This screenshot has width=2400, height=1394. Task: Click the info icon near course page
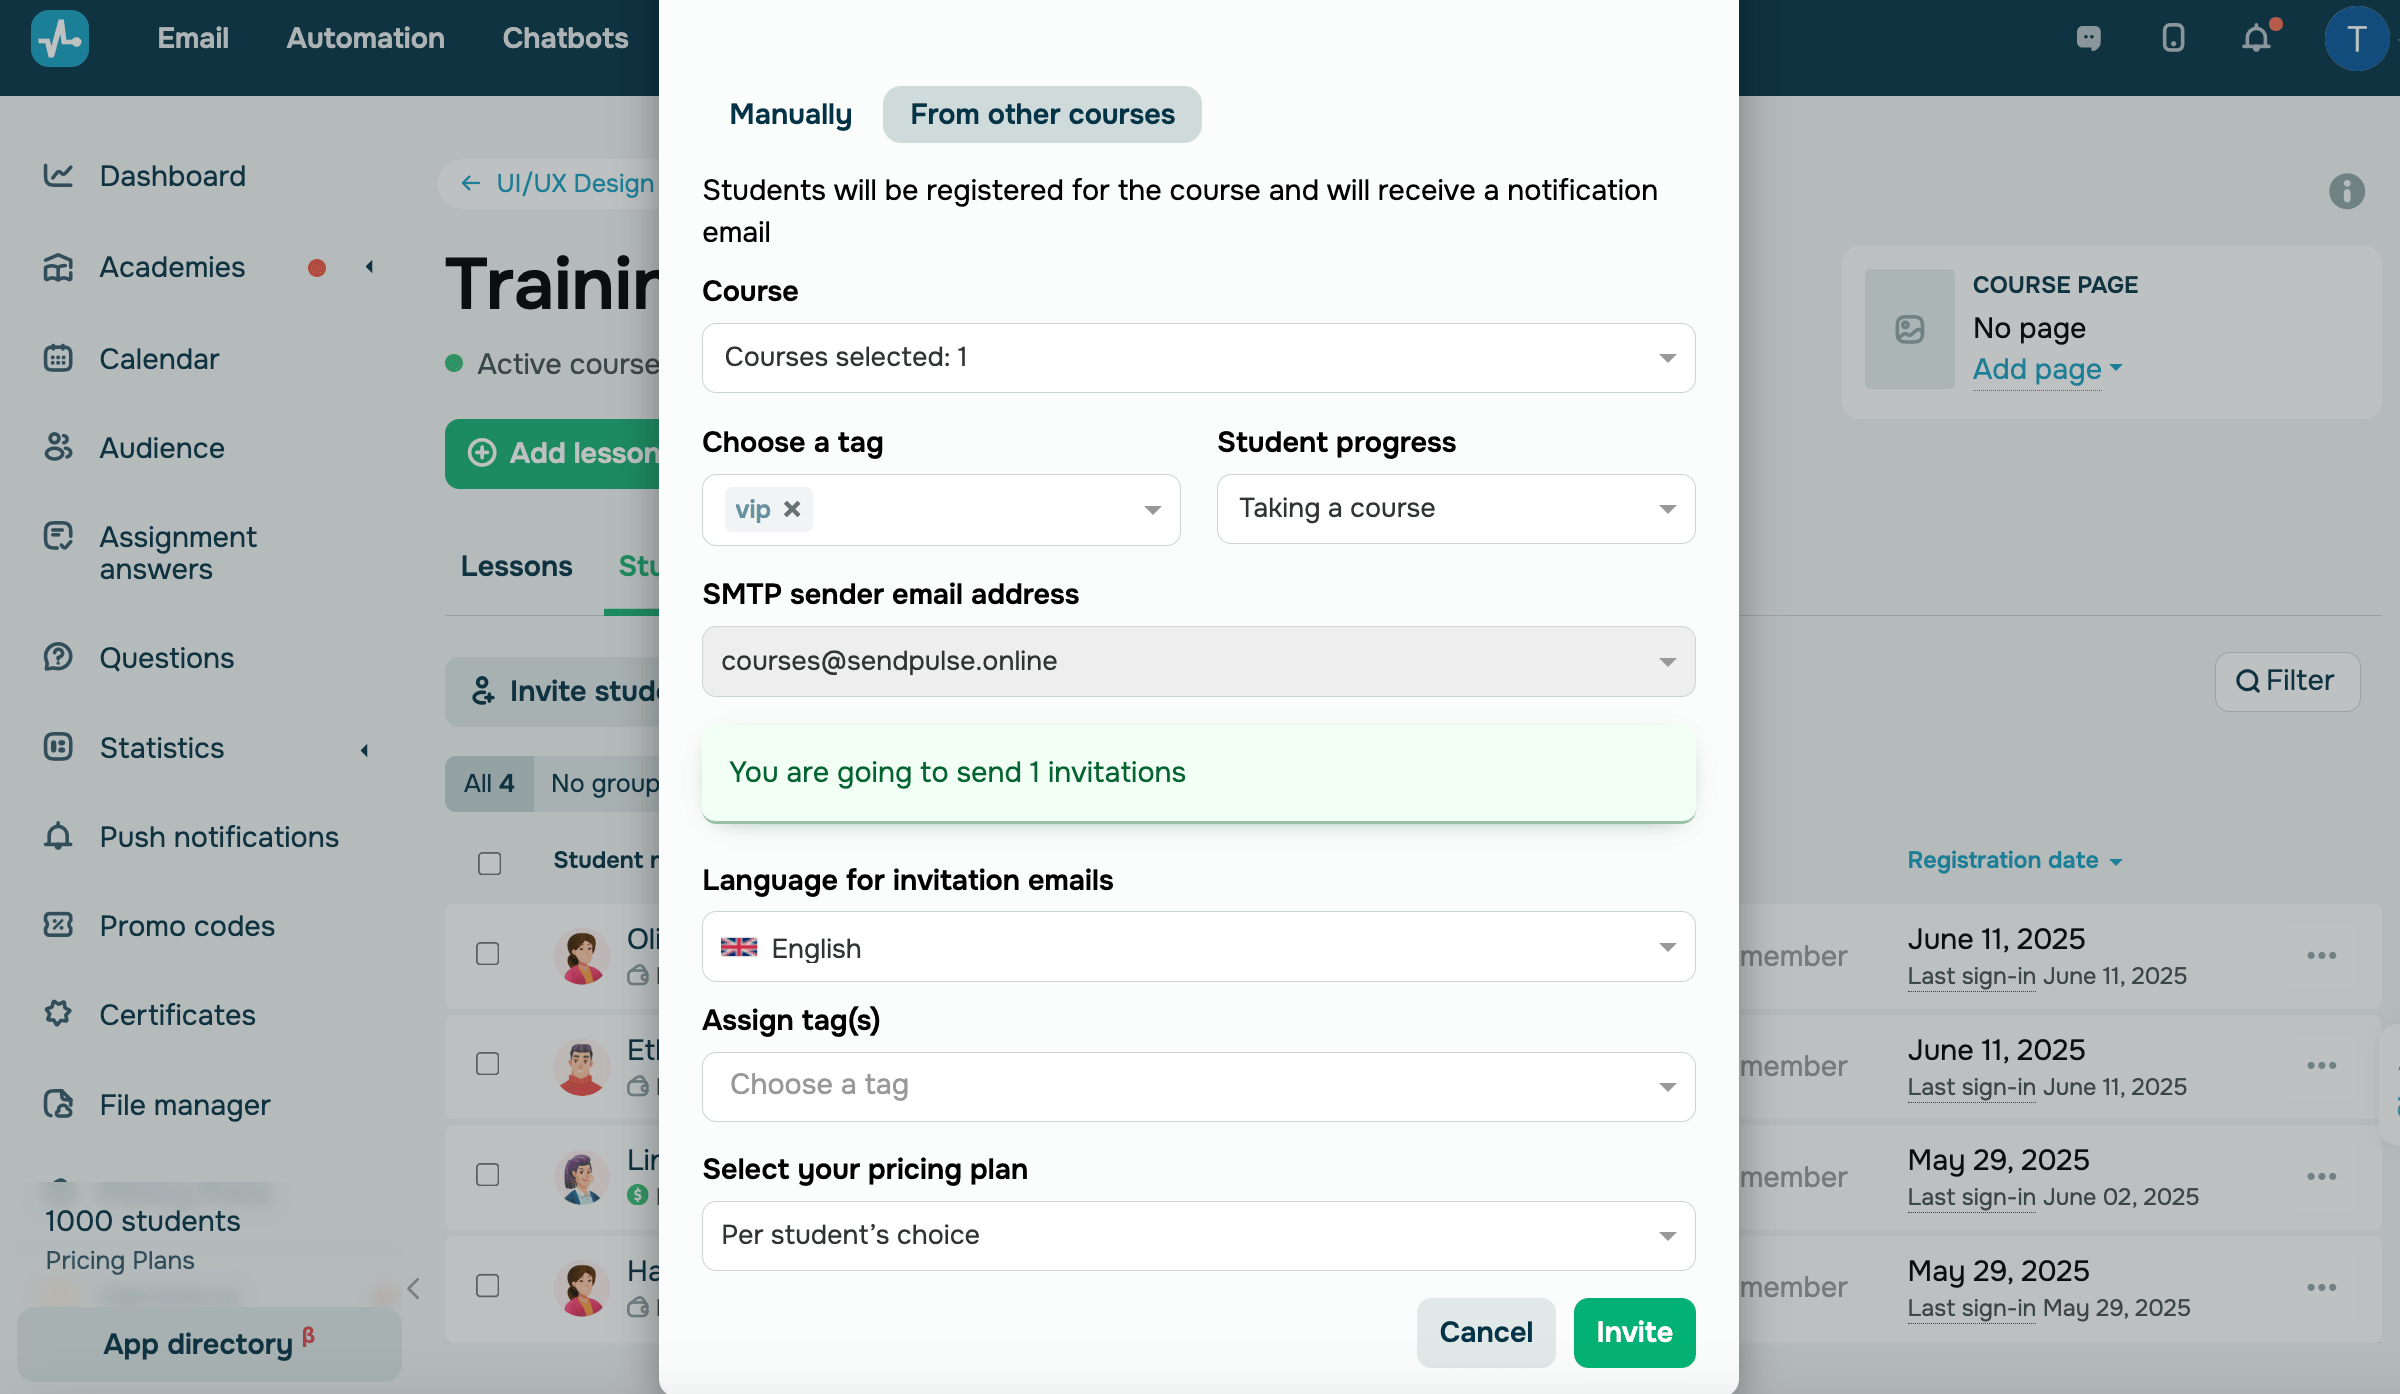(2346, 191)
